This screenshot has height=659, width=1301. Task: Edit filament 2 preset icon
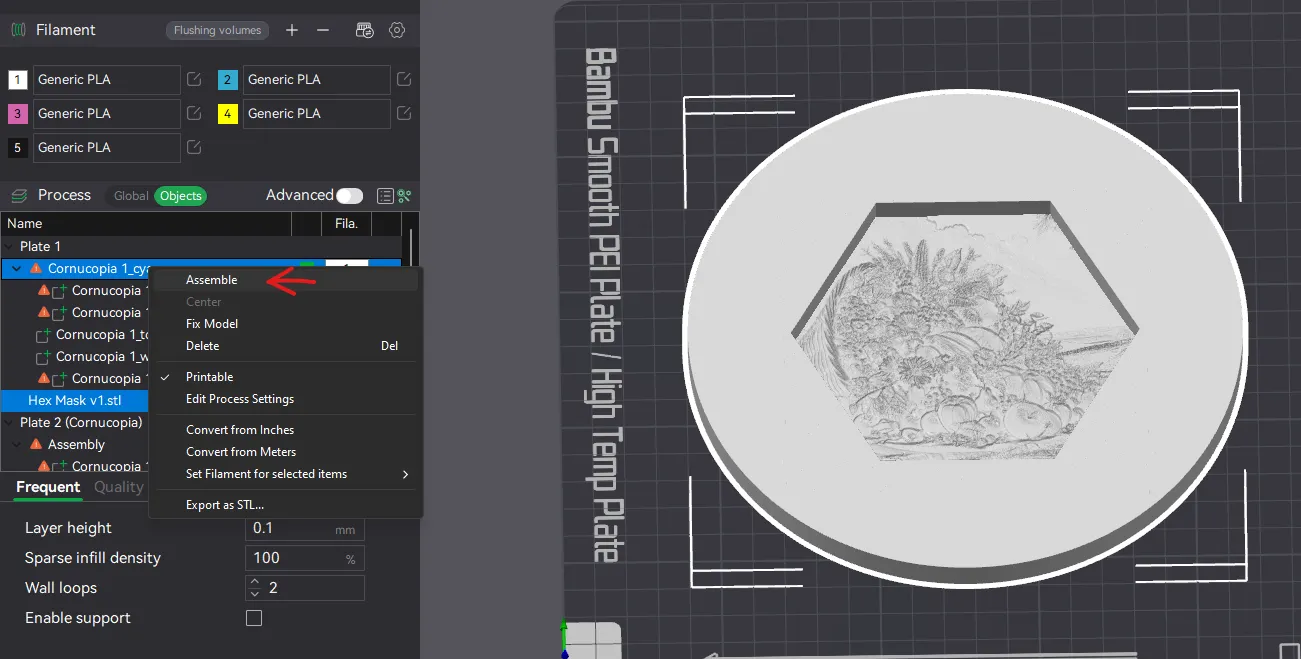point(404,79)
